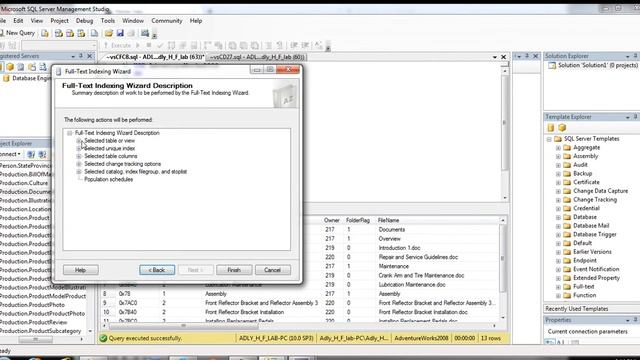Expand Selected catalog, index filegroup, and stoplist node
Viewport: 640px width, 360px height.
click(x=79, y=172)
